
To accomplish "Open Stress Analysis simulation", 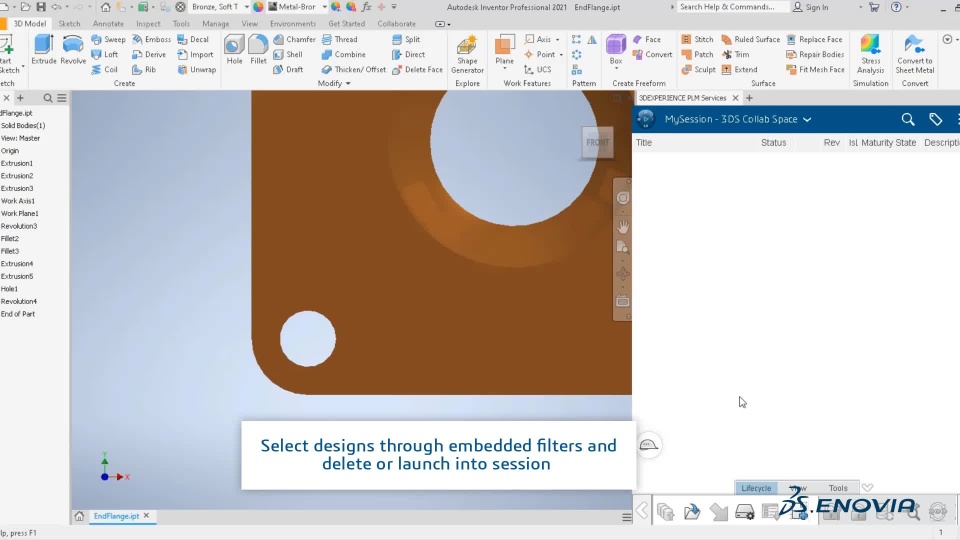I will click(871, 54).
